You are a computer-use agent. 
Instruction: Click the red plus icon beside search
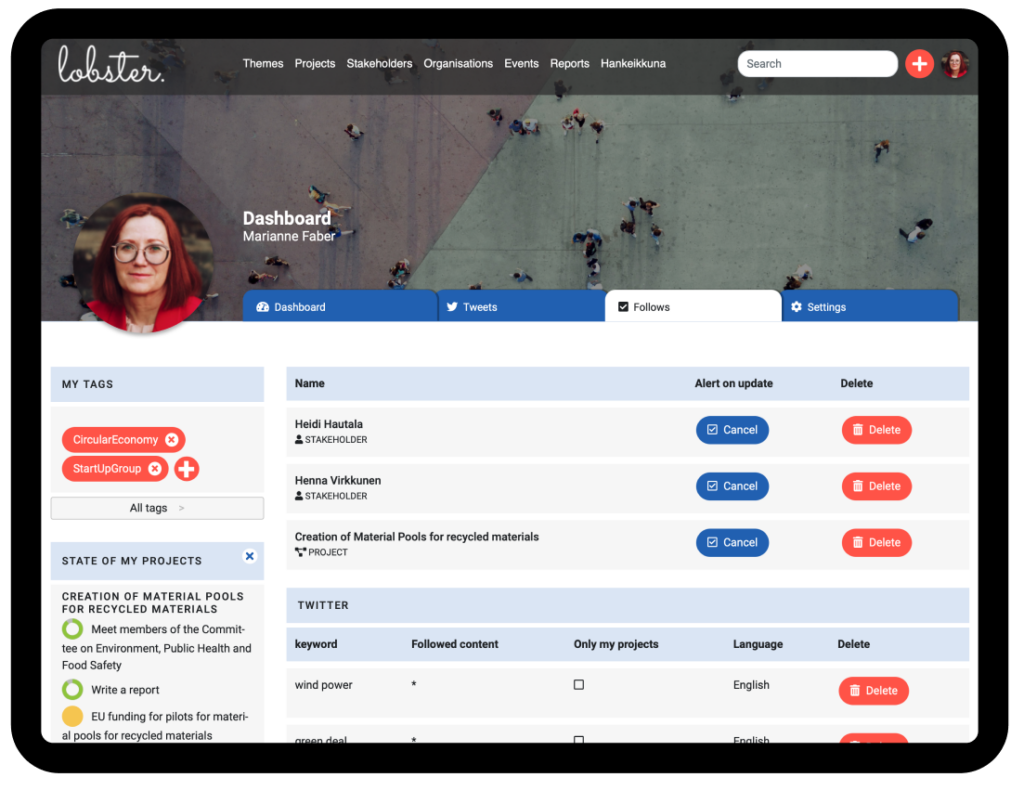(x=919, y=64)
